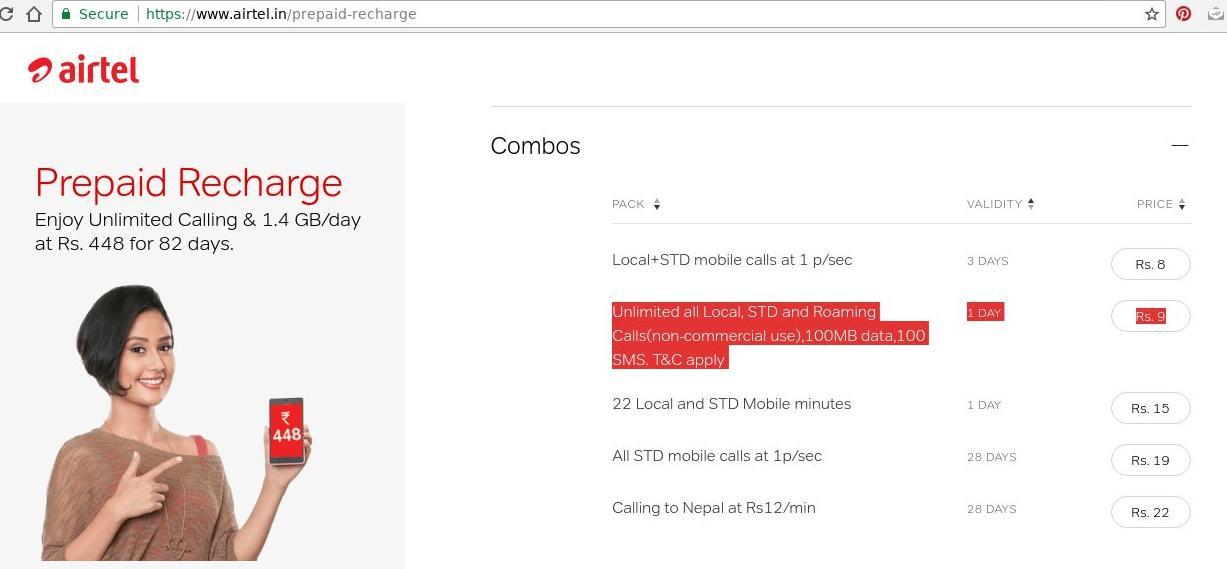Collapse the Combos section
1227x569 pixels.
point(1180,145)
